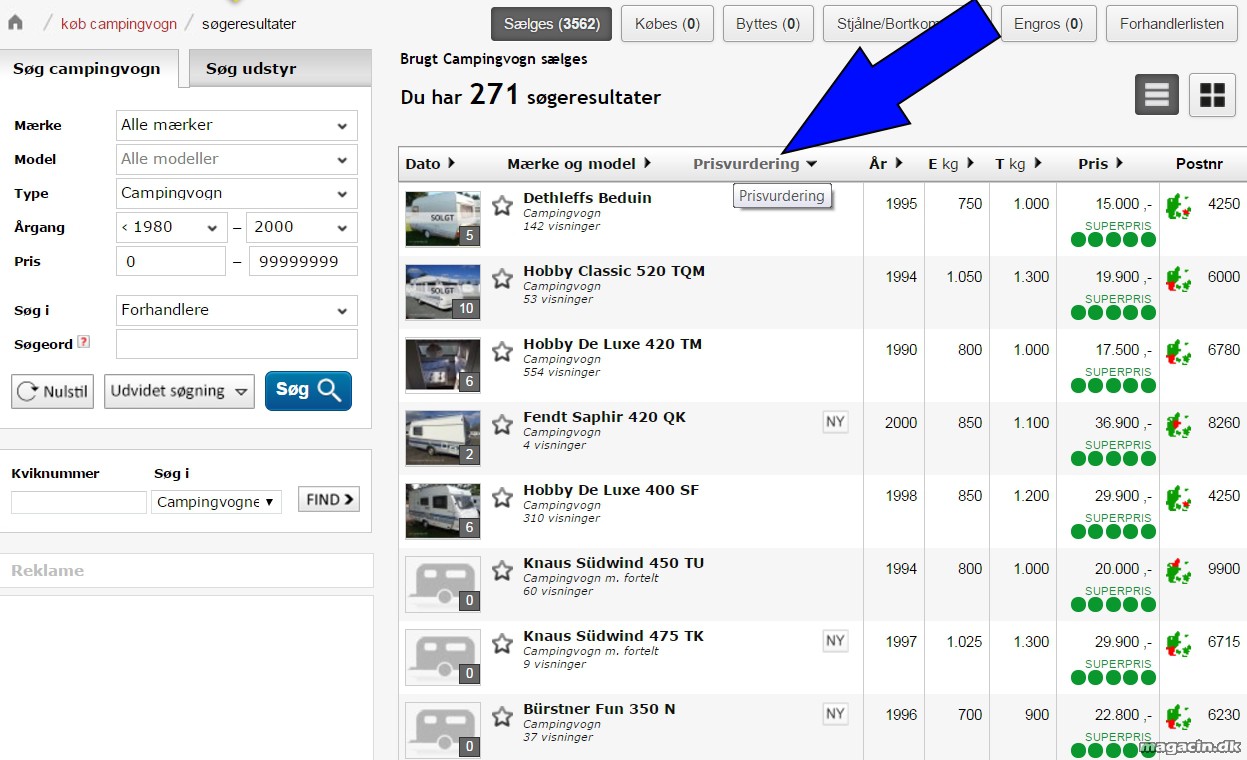1247x760 pixels.
Task: Star the Hobby Classic 520 TQM listing
Action: pos(502,278)
